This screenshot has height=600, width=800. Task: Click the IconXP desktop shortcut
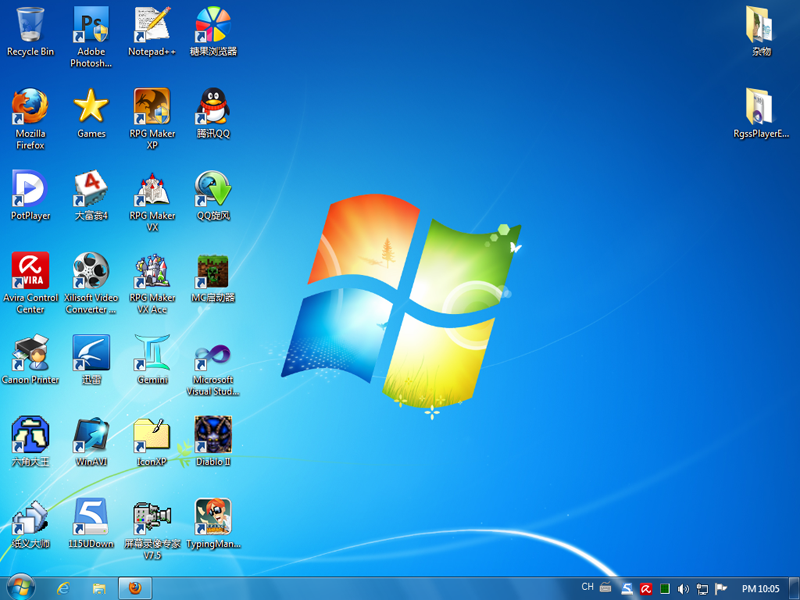coord(152,435)
